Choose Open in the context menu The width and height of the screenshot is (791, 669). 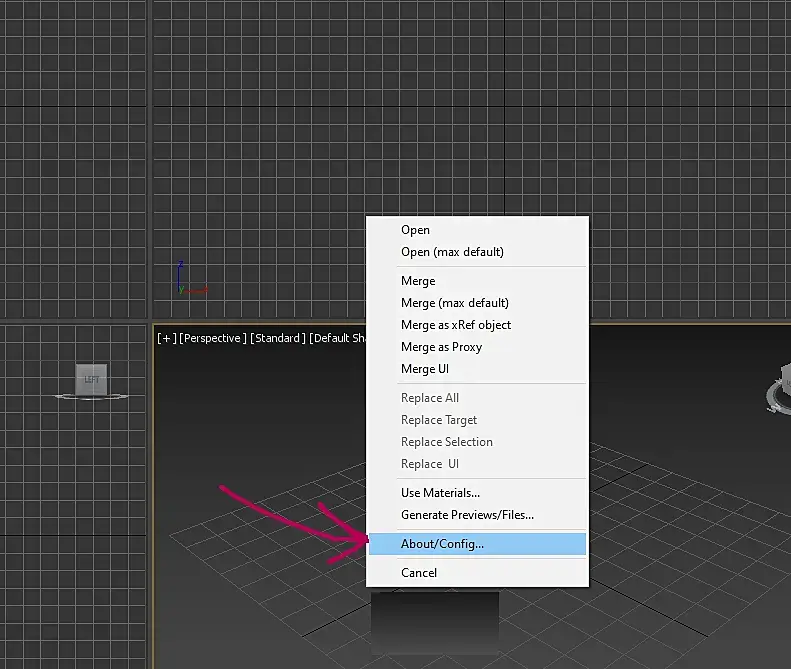tap(477, 230)
